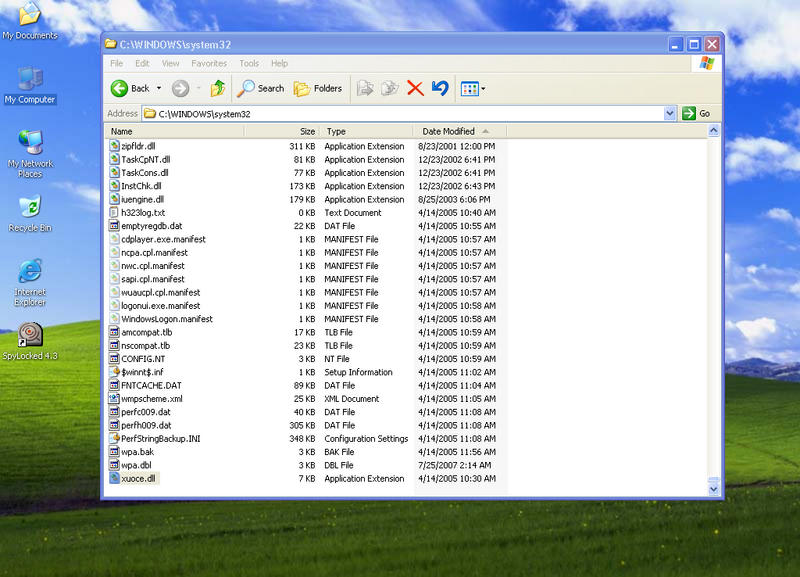Screen dimensions: 800x577
Task: Select the file perfc009.dat
Action: click(145, 412)
